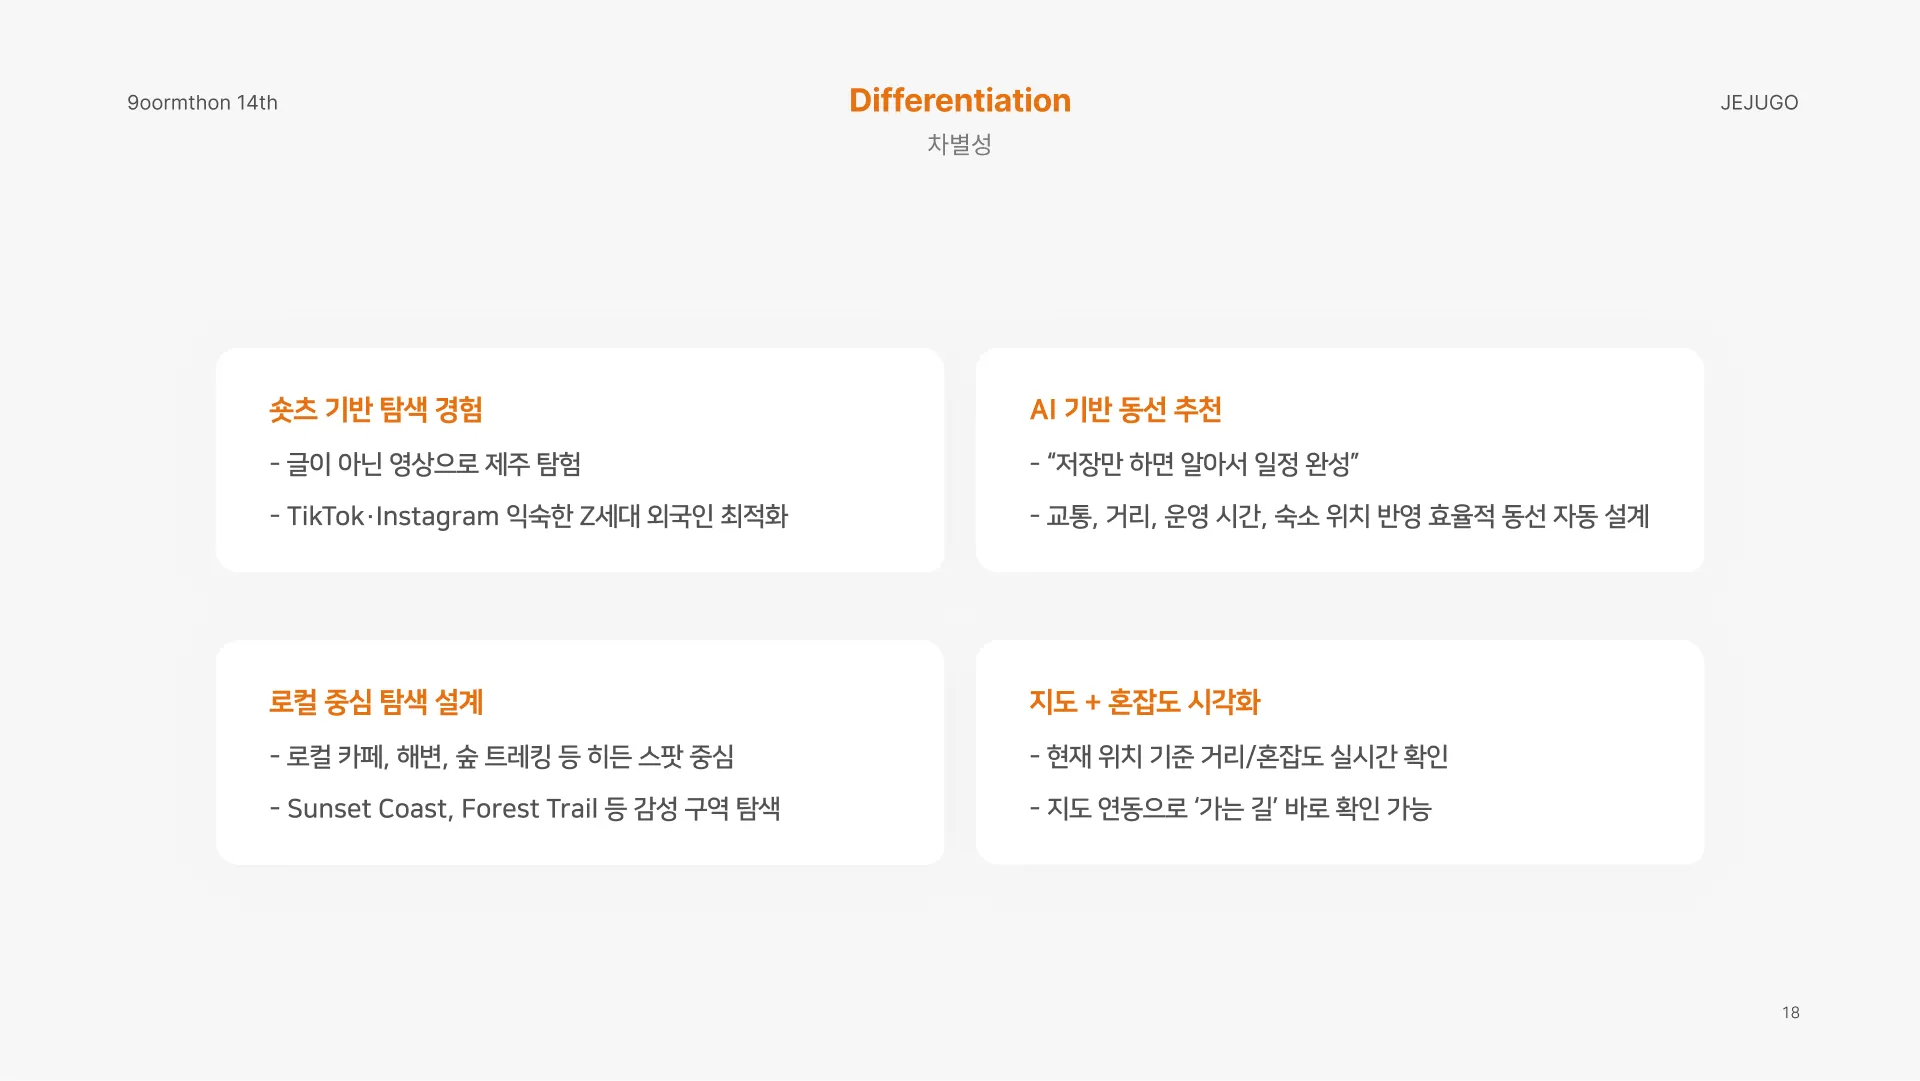Select the 숏츠 기반 탐색 경험 heading
The image size is (1920, 1081).
tap(376, 409)
